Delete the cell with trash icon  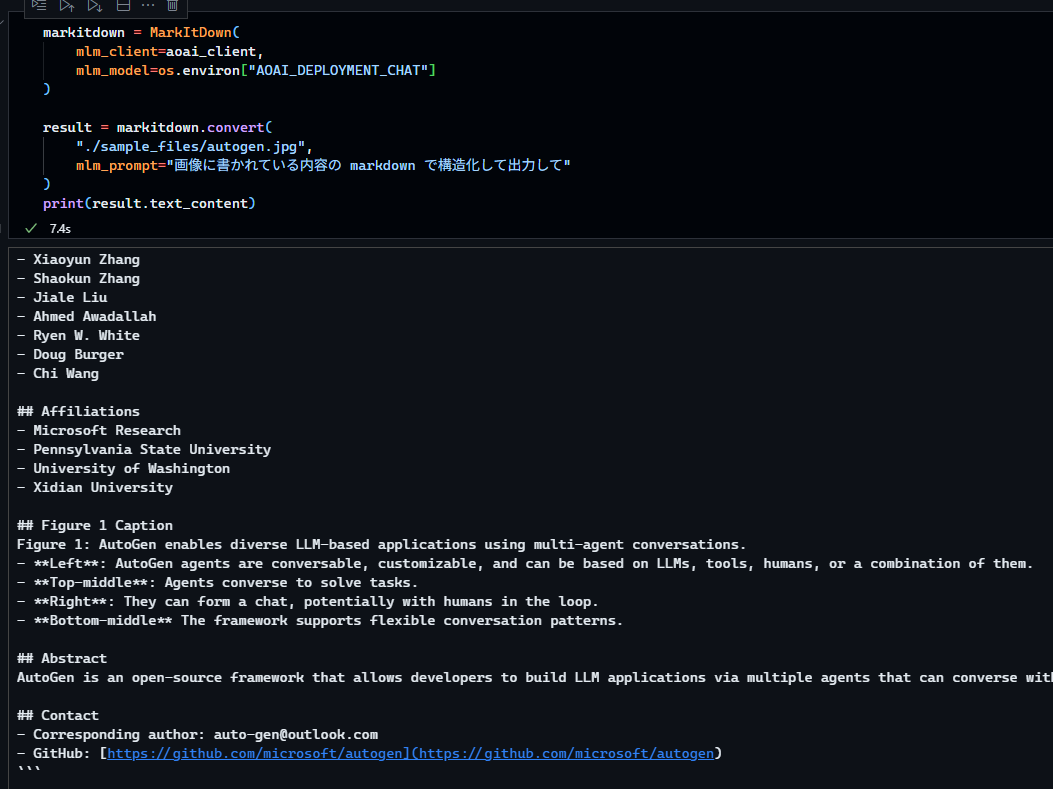click(x=172, y=5)
